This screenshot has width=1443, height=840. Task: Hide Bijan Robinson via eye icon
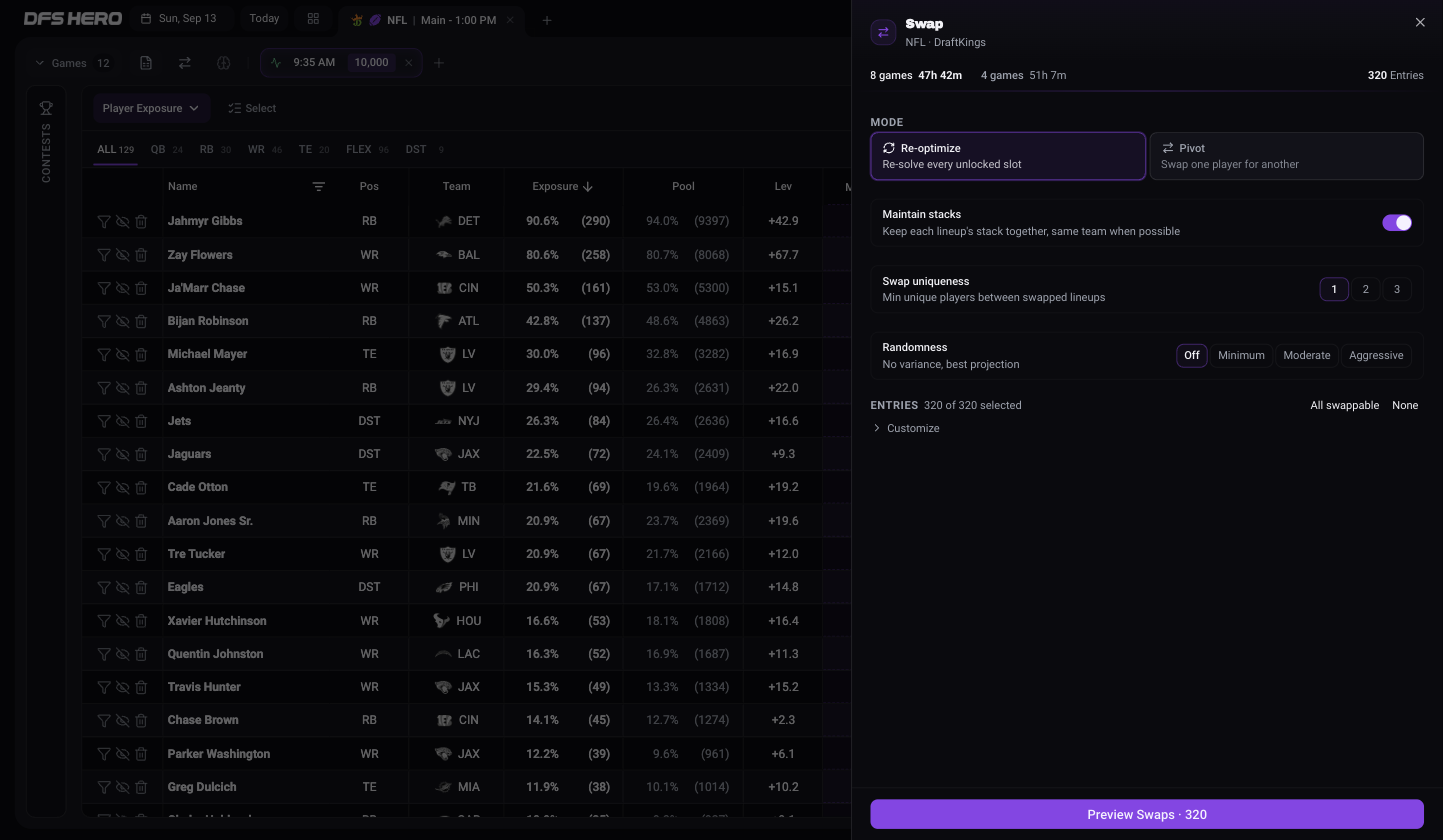point(123,321)
